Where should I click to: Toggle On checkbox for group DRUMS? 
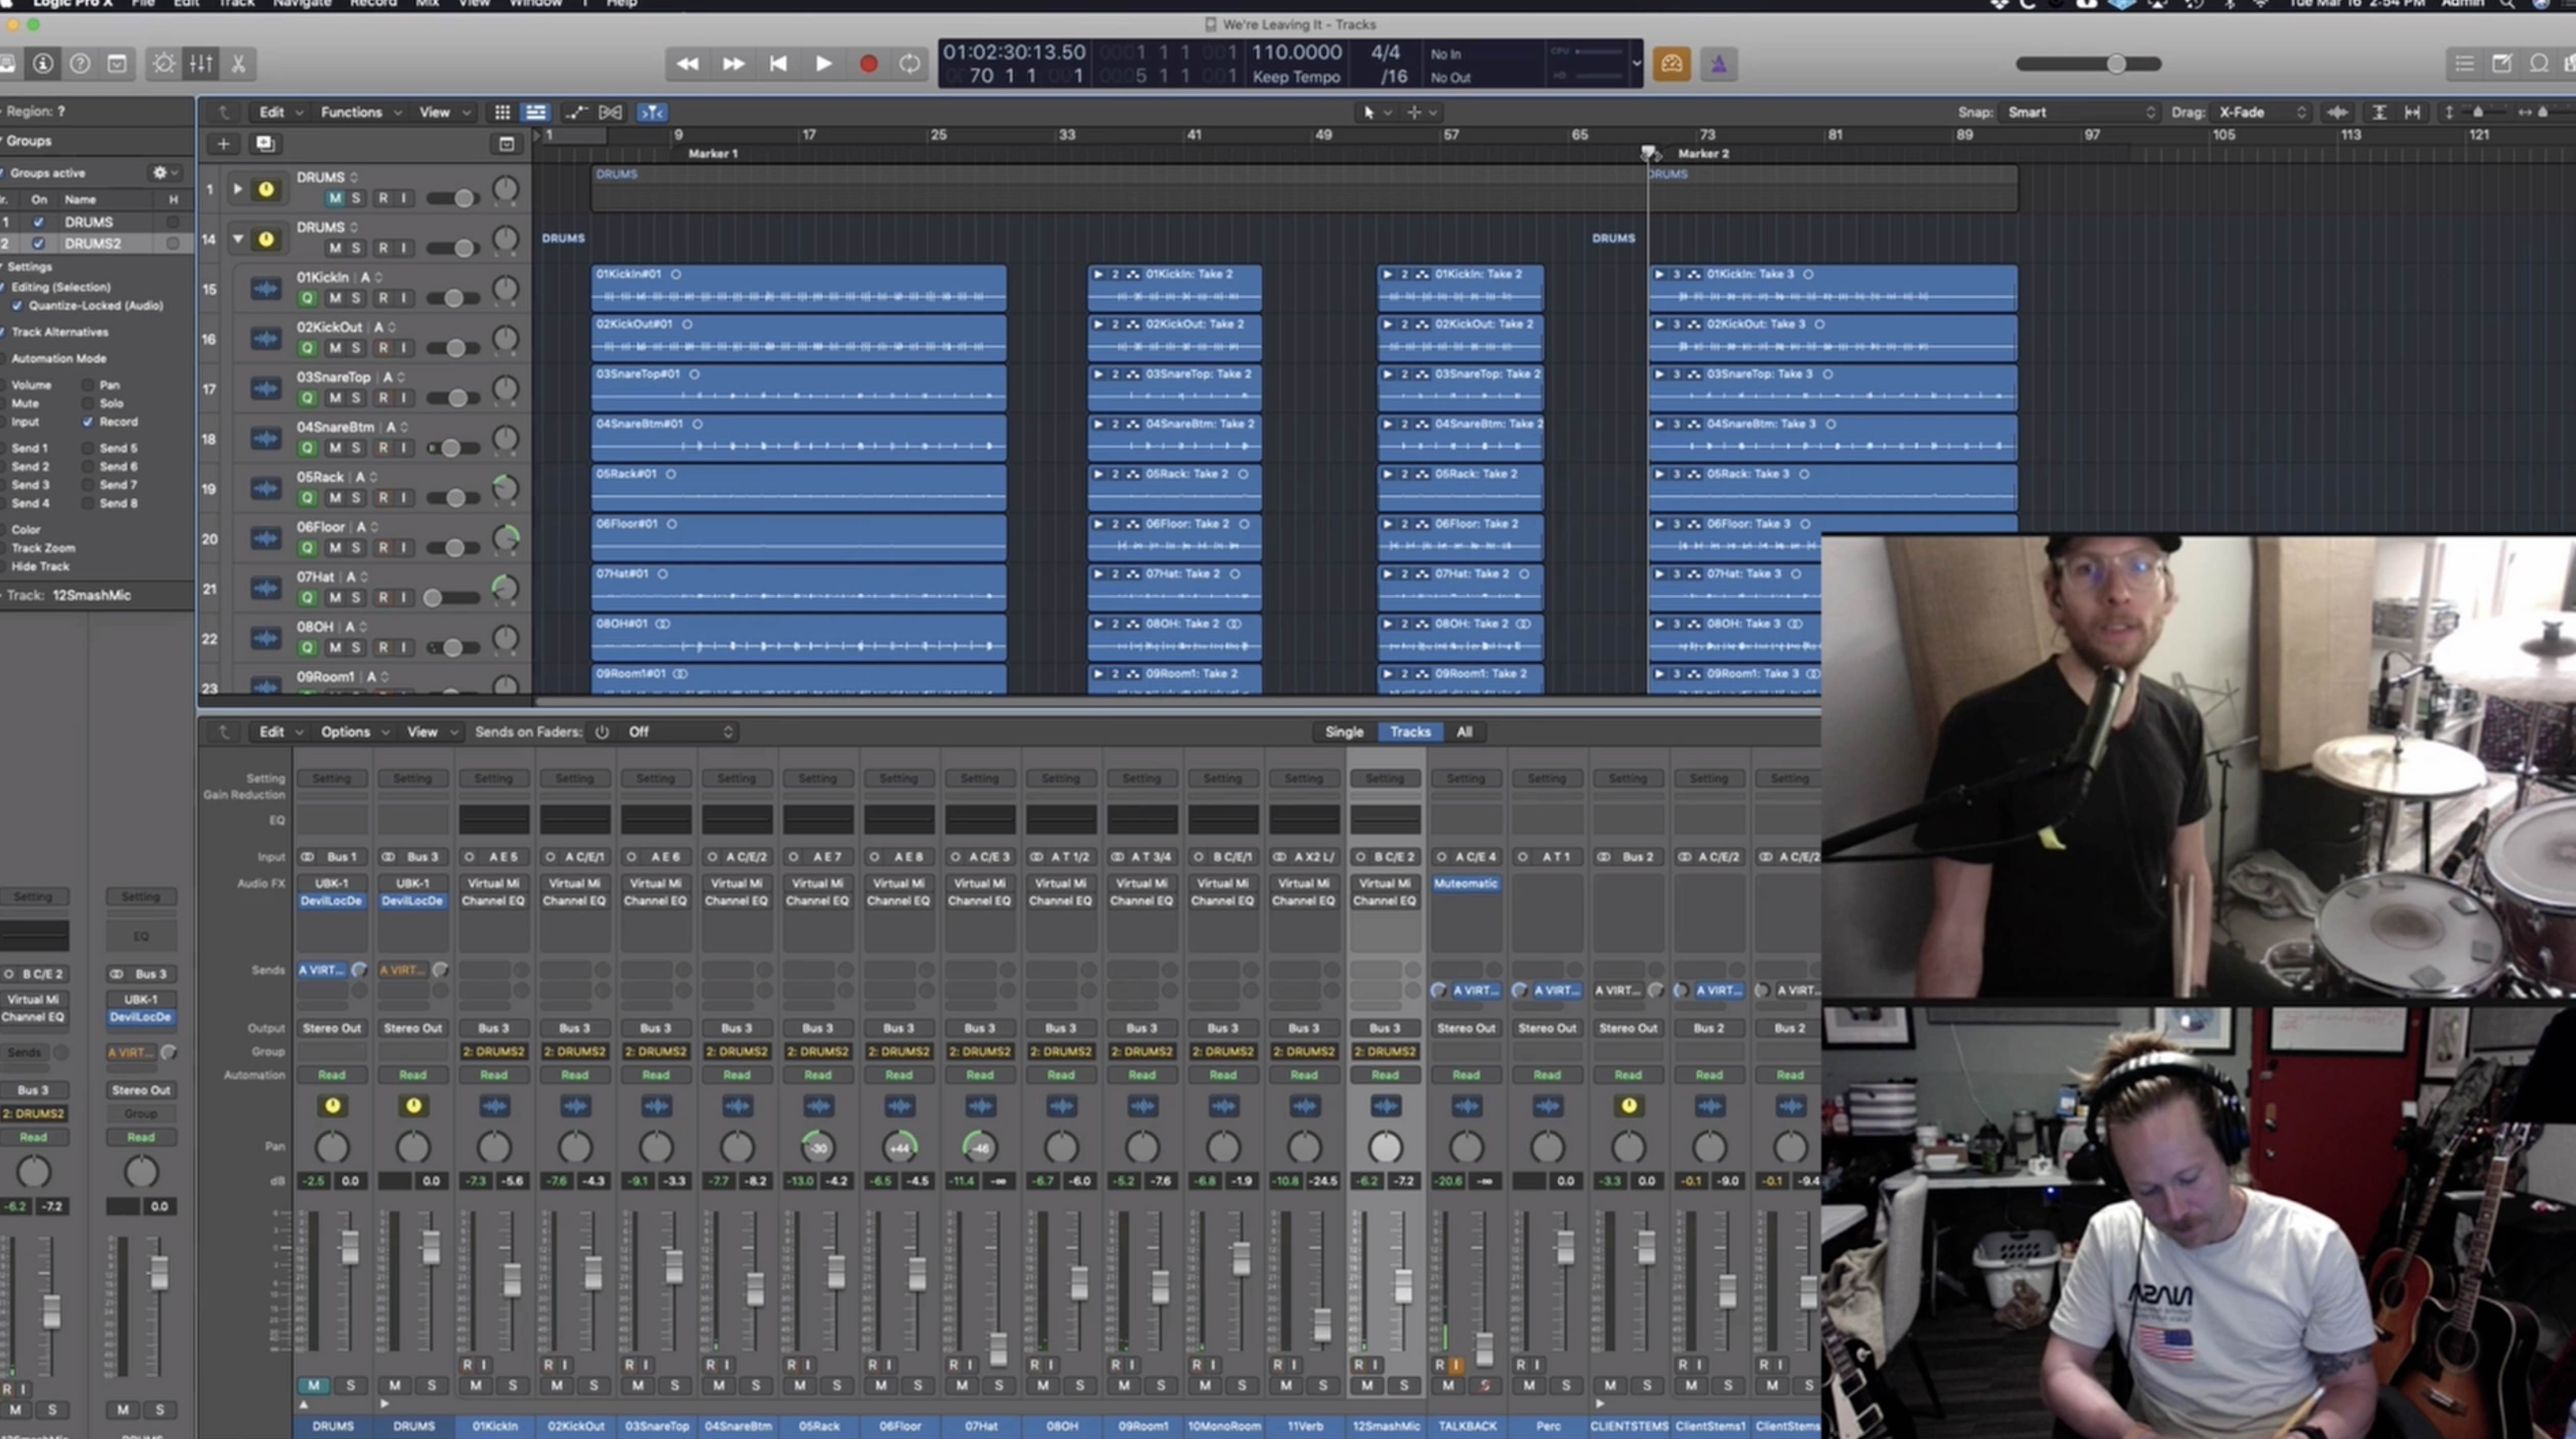click(x=38, y=222)
